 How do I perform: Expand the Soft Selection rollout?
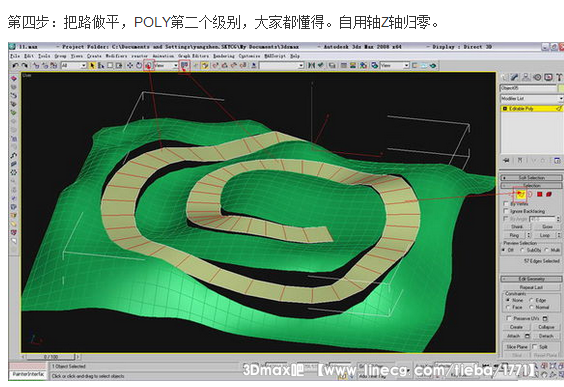(531, 178)
